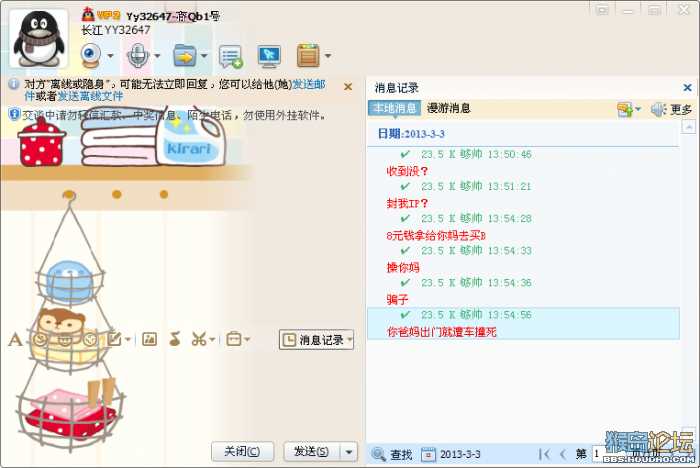Open the font settings A icon
700x468 pixels.
pyautogui.click(x=15, y=340)
